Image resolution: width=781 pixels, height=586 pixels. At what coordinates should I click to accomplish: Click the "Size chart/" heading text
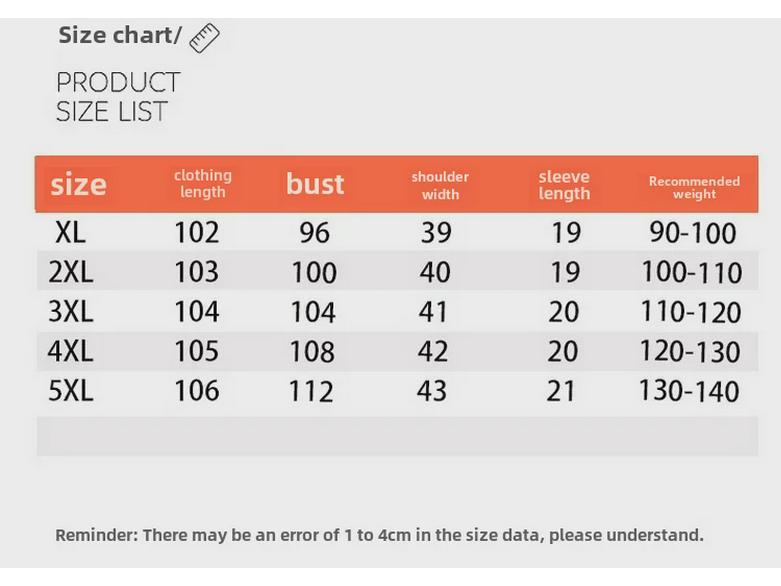[x=120, y=35]
